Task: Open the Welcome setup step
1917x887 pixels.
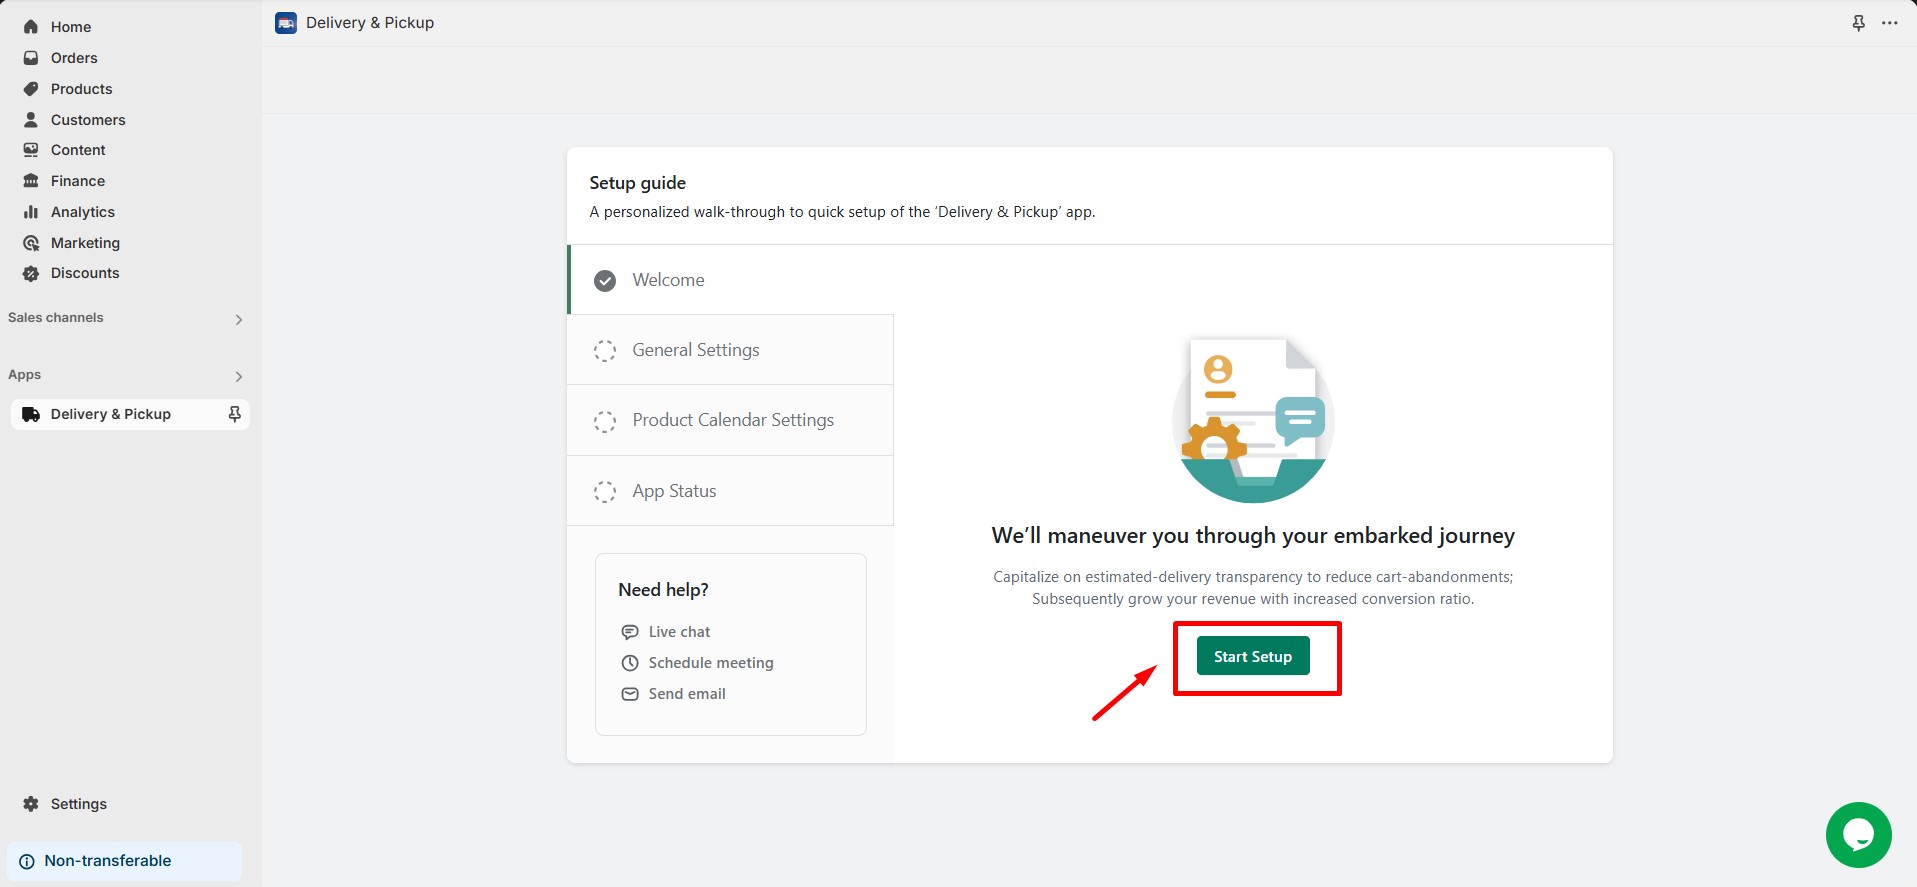Action: 730,280
